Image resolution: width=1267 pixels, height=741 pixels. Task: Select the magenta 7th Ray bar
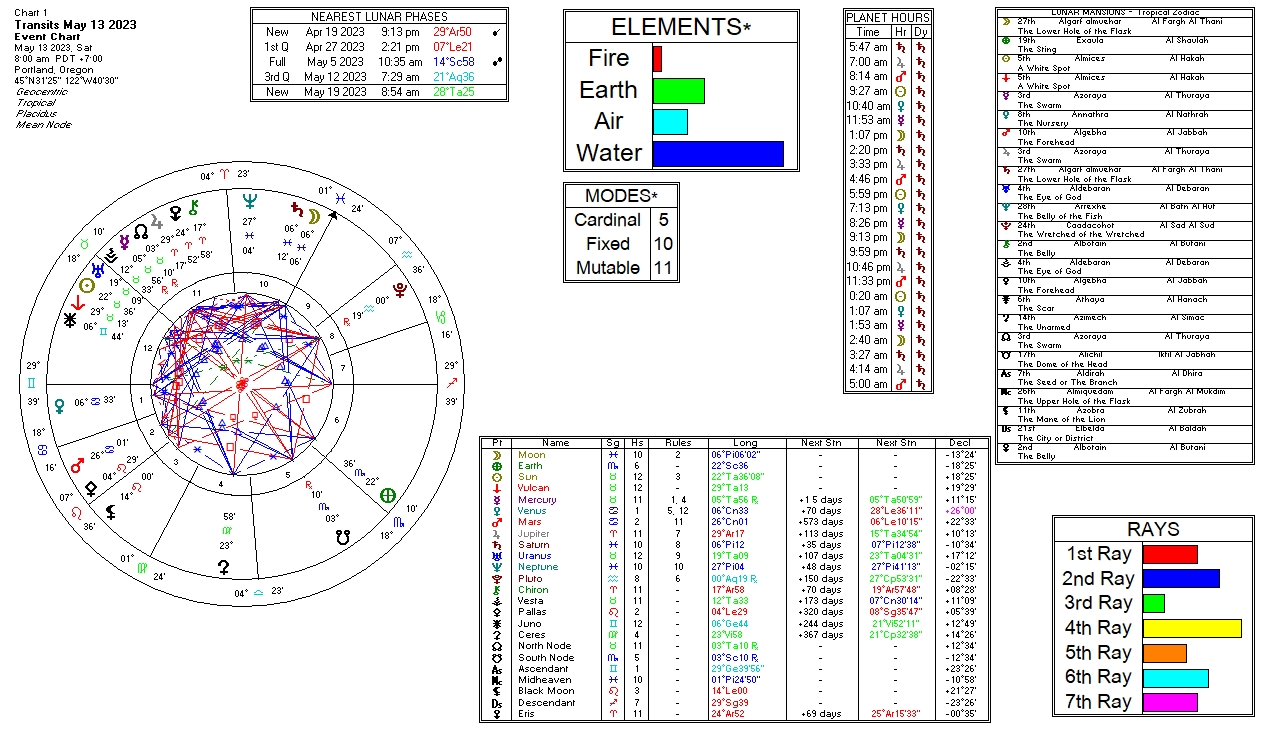pos(1170,702)
